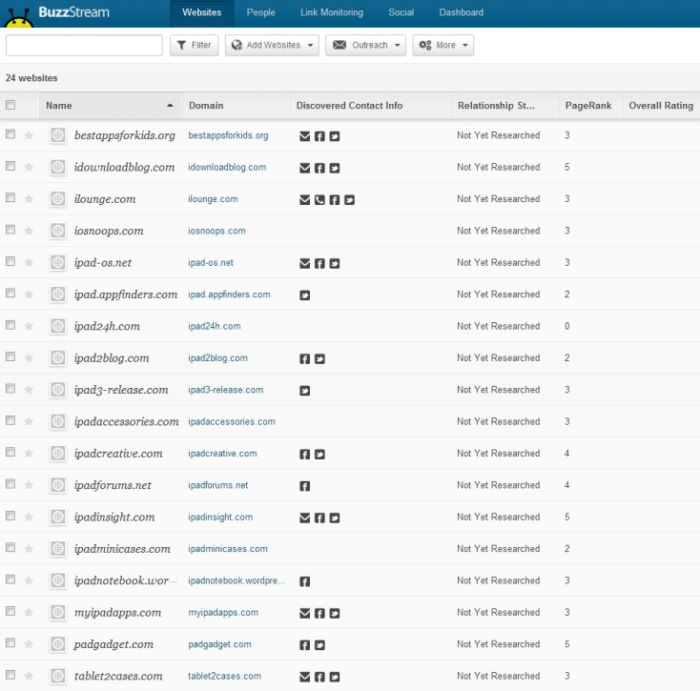Click the Filter button
The width and height of the screenshot is (700, 691).
(194, 45)
